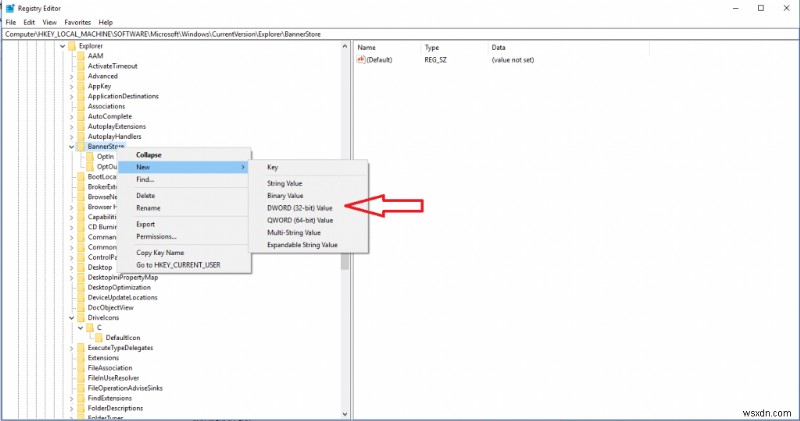Click the OptIn subkey folder icon
This screenshot has width=800, height=421.
[90, 157]
